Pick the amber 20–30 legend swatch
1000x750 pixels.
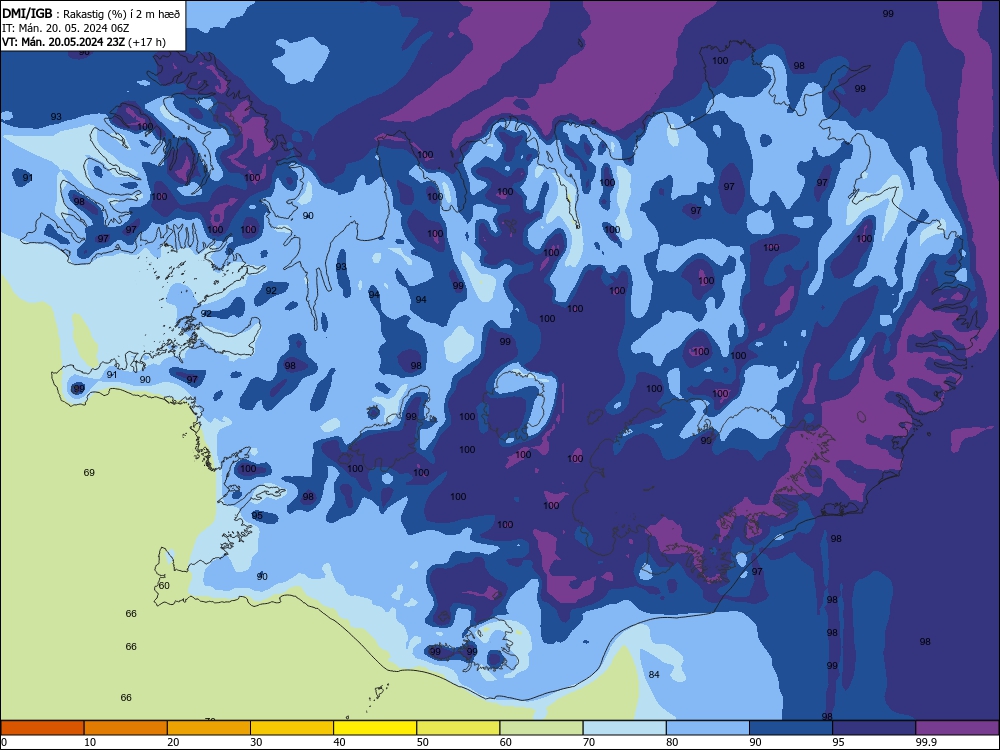[x=209, y=728]
